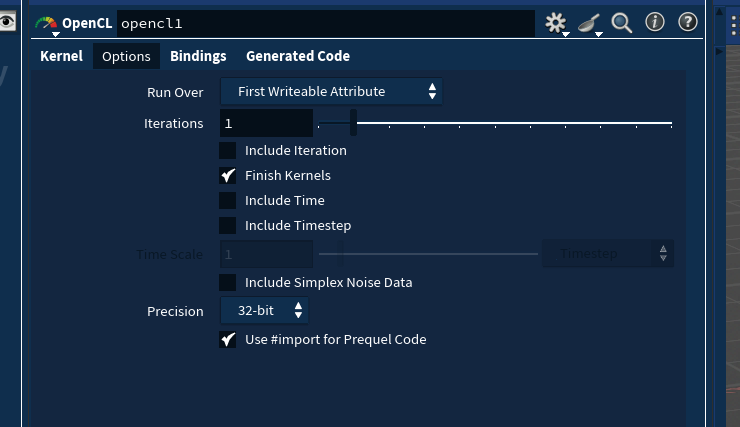This screenshot has height=427, width=740.
Task: Uncheck Finish Kernels
Action: point(228,176)
